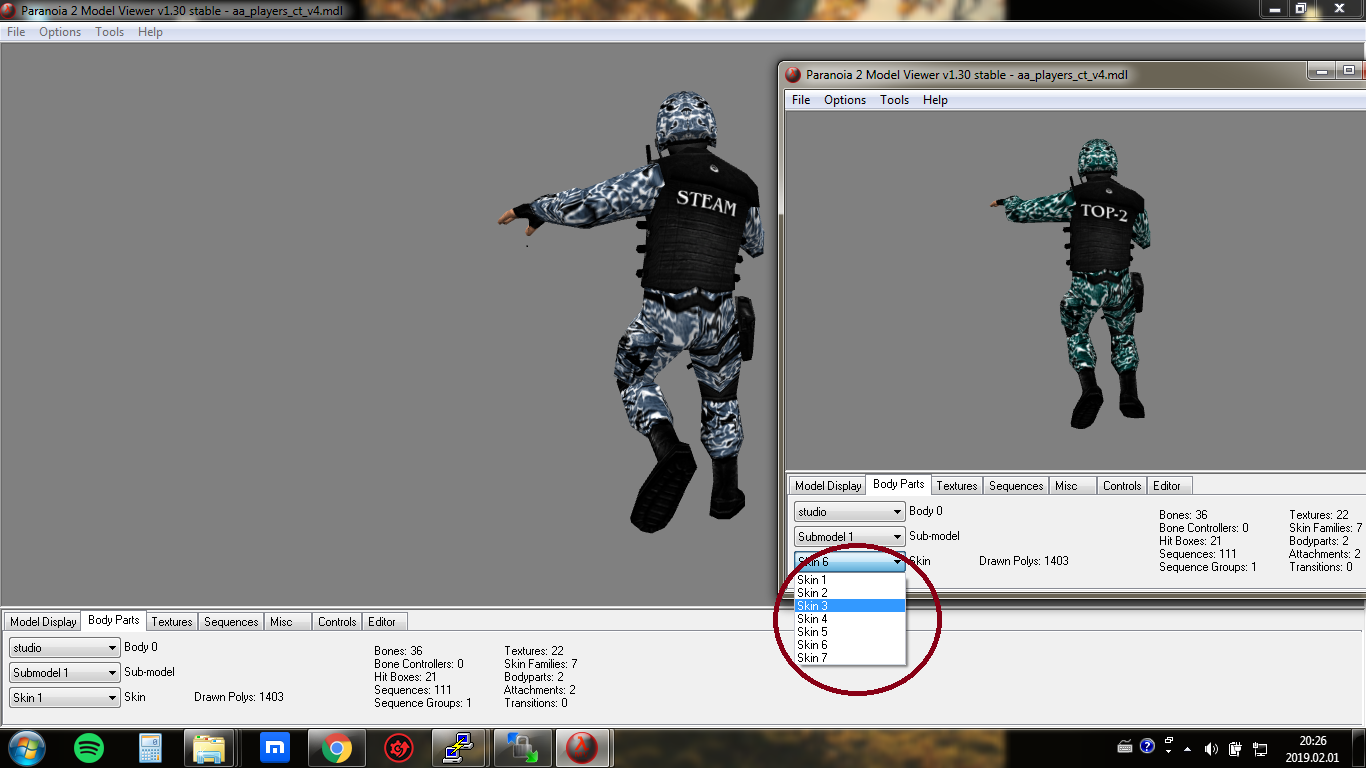This screenshot has width=1366, height=768.
Task: Switch to Half-Life lambda Model Viewer taskbar icon
Action: tap(583, 748)
